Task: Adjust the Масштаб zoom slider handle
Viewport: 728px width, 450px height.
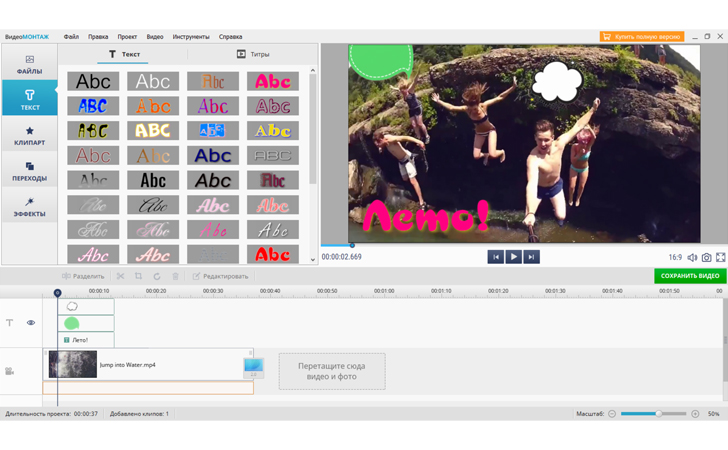Action: click(x=658, y=413)
